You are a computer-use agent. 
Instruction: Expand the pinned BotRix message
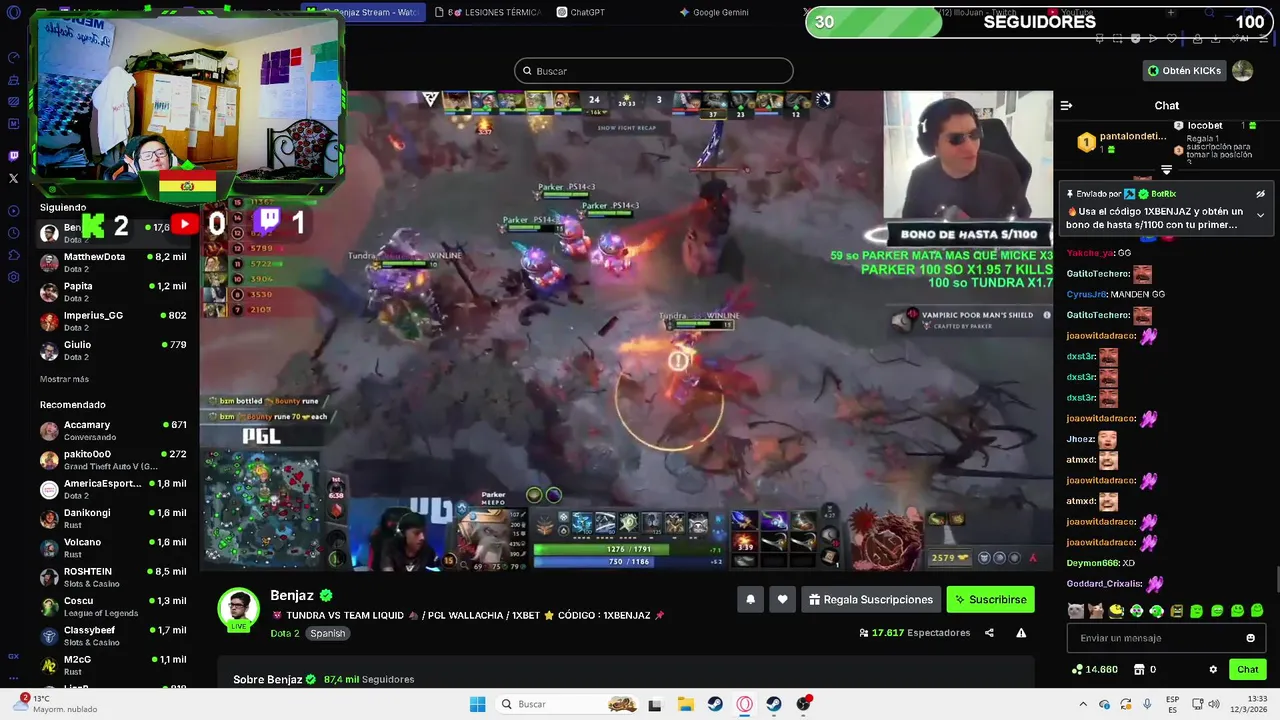tap(1260, 215)
